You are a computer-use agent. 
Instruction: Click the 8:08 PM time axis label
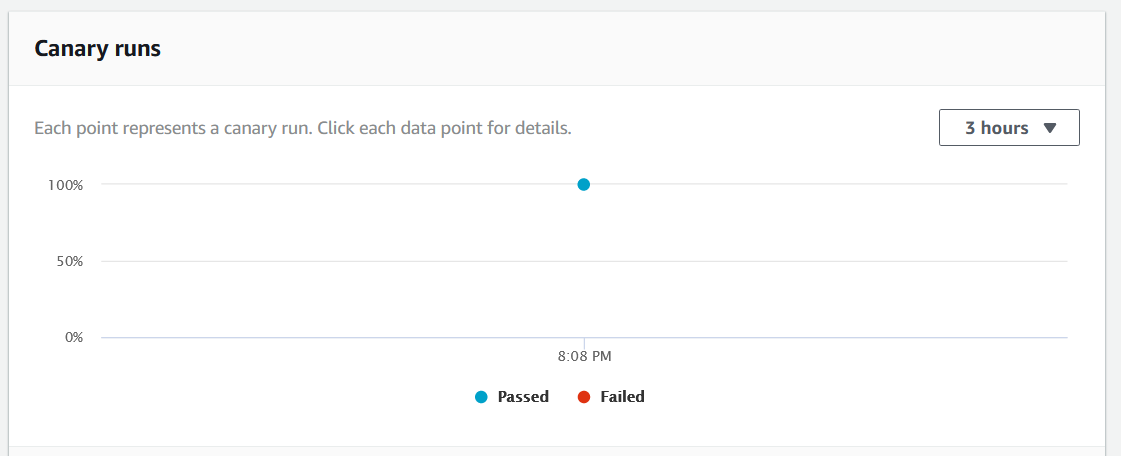pos(585,356)
